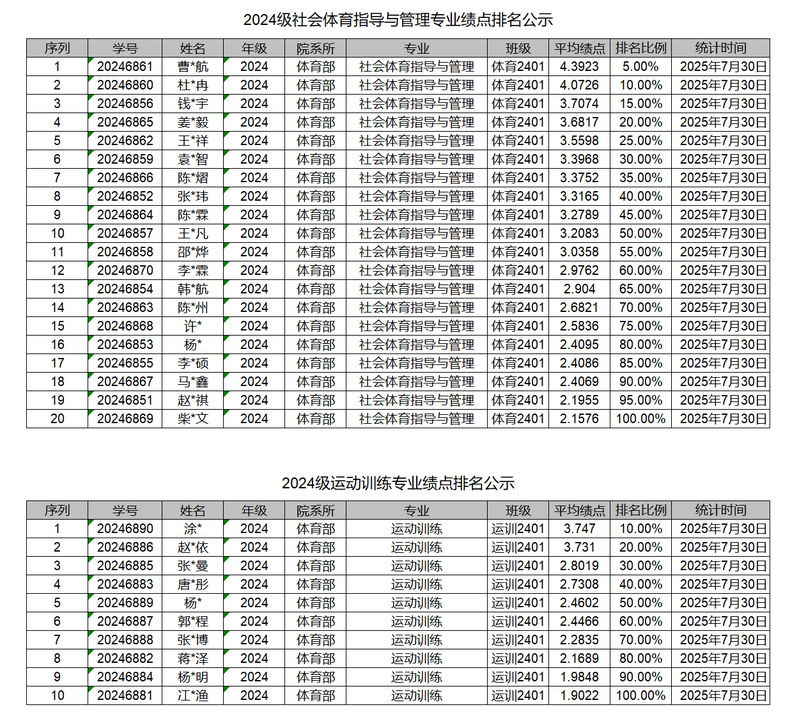Click the title of the 运动训练 ranking table
Screen dimensions: 798x721
pyautogui.click(x=398, y=482)
